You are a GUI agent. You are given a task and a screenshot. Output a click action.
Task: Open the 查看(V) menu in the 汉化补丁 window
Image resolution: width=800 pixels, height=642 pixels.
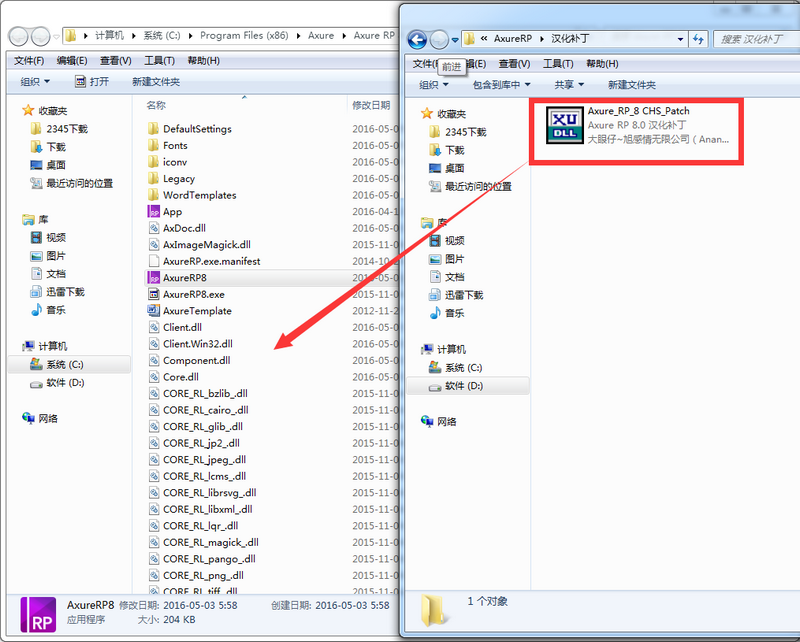point(514,64)
